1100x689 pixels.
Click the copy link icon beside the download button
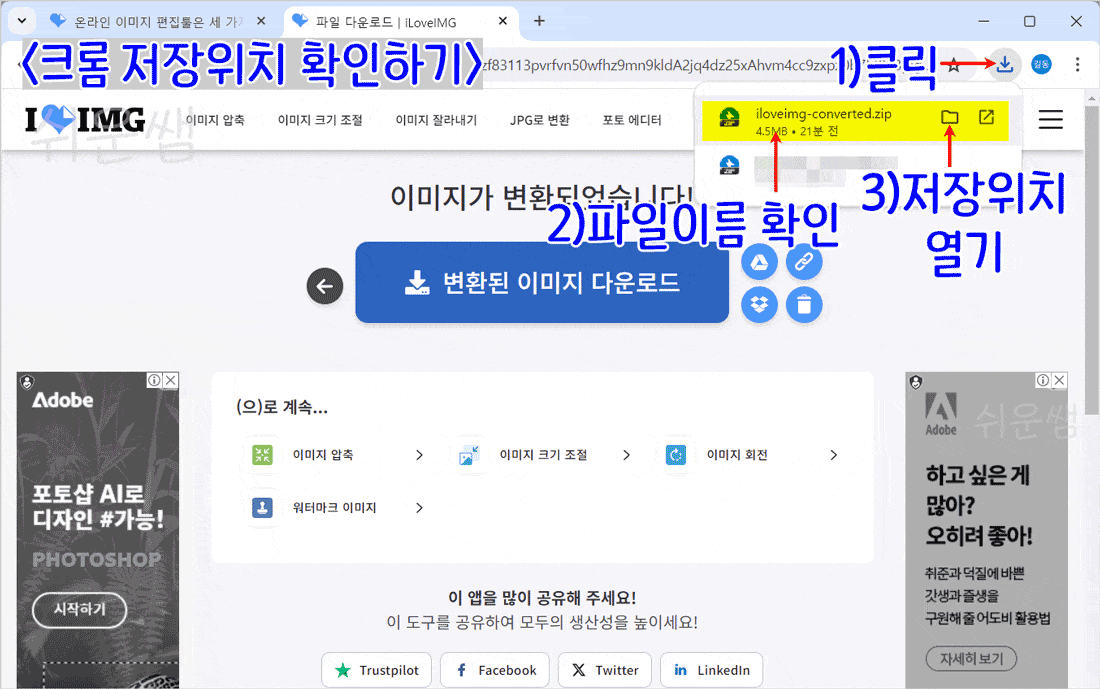pos(803,261)
